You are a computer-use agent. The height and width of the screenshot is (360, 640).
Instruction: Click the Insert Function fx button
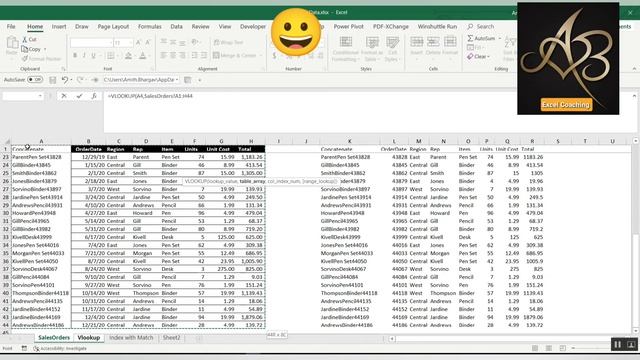[x=94, y=96]
